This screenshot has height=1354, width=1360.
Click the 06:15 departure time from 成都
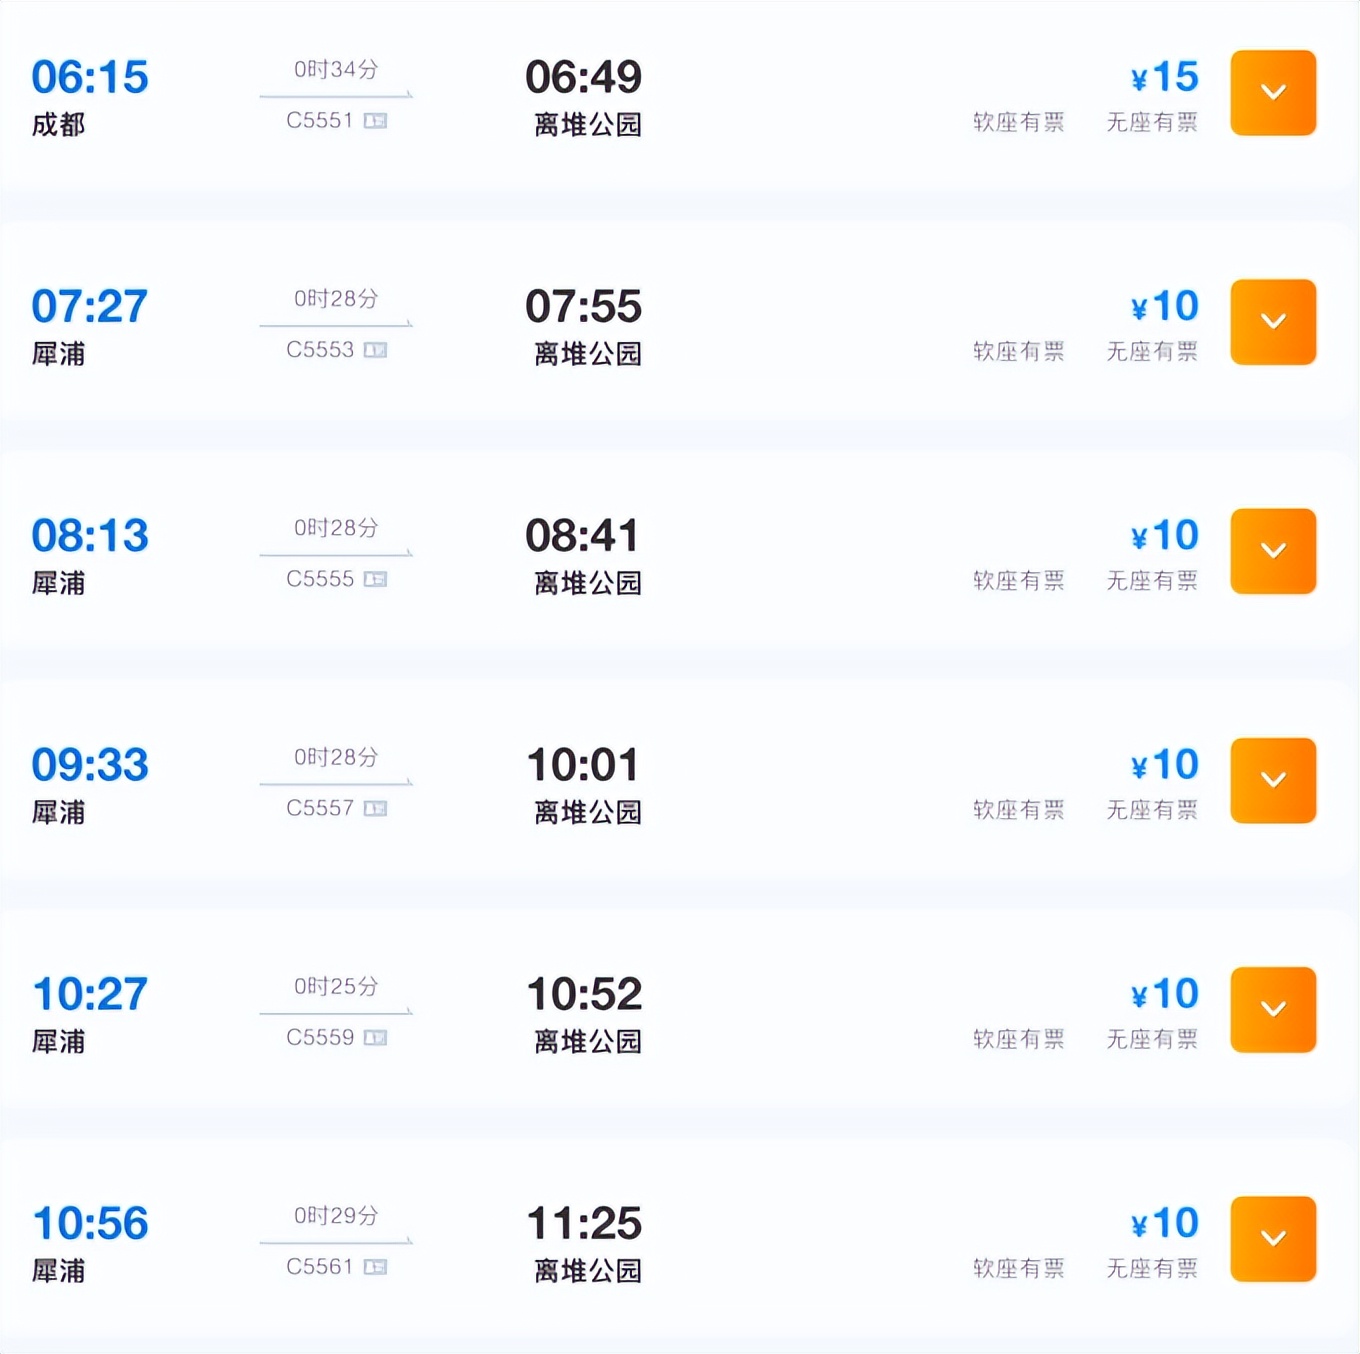point(90,77)
